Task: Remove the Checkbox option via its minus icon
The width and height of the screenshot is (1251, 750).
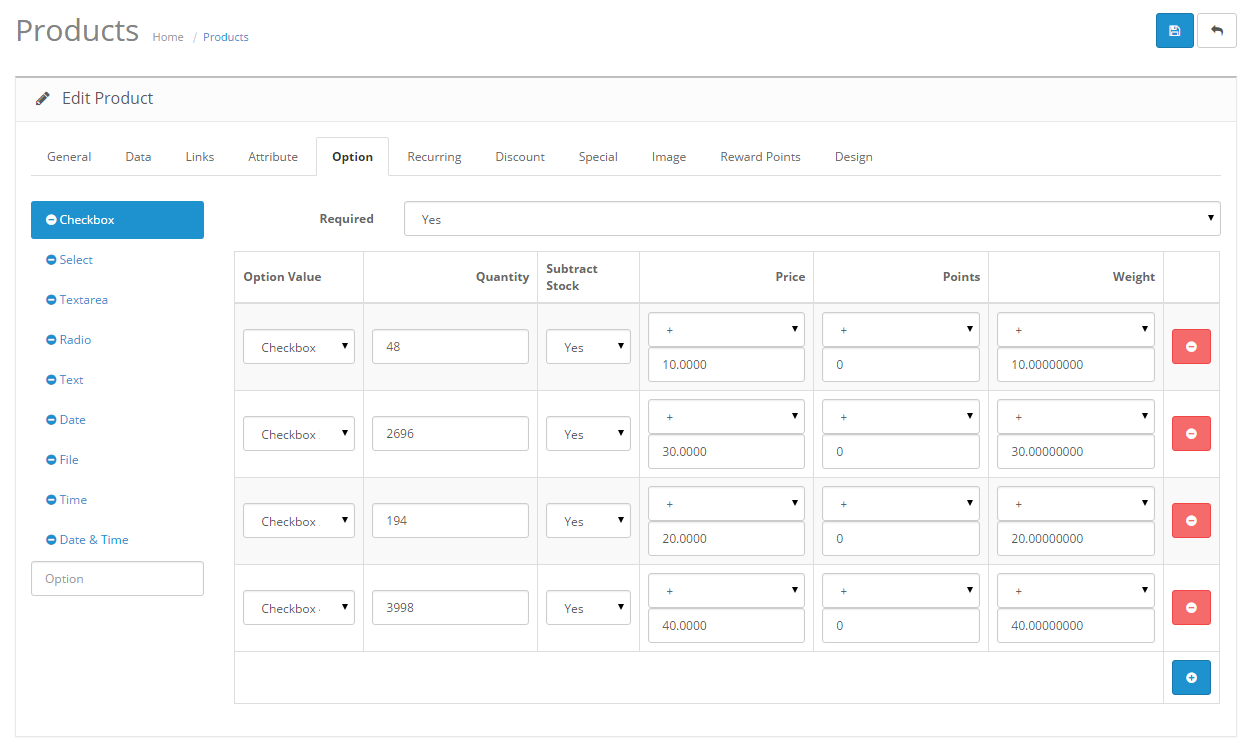Action: [x=52, y=219]
